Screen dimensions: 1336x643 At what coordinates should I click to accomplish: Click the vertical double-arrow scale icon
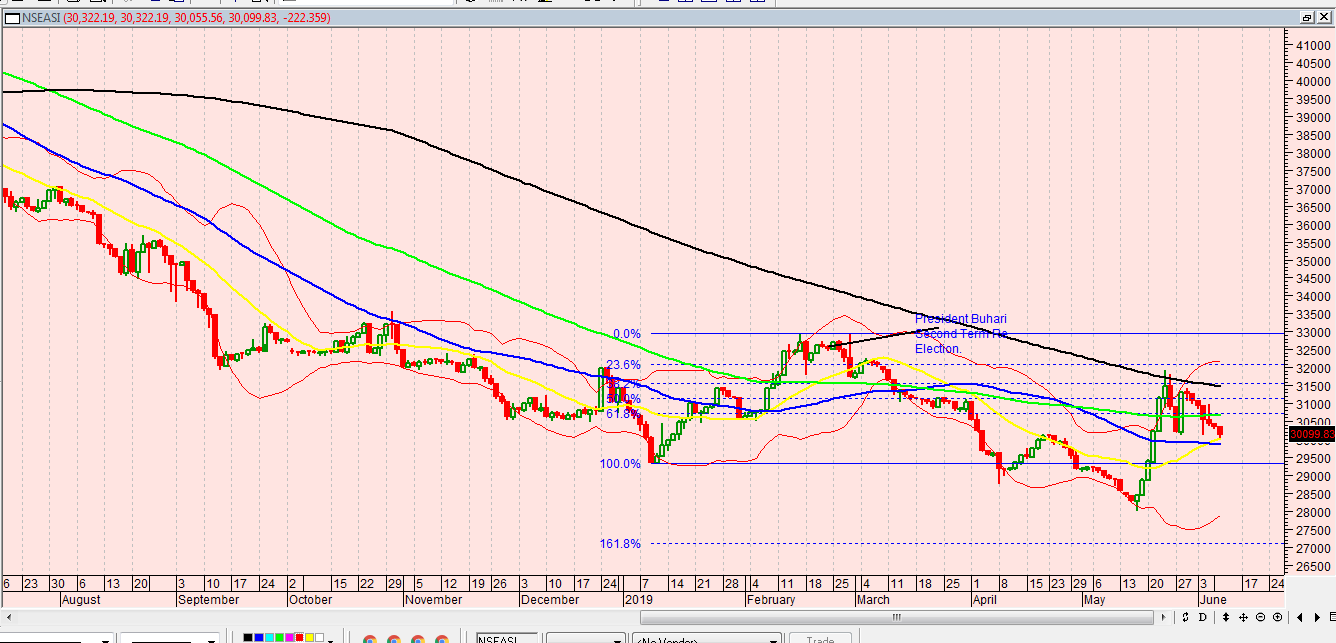click(1226, 617)
